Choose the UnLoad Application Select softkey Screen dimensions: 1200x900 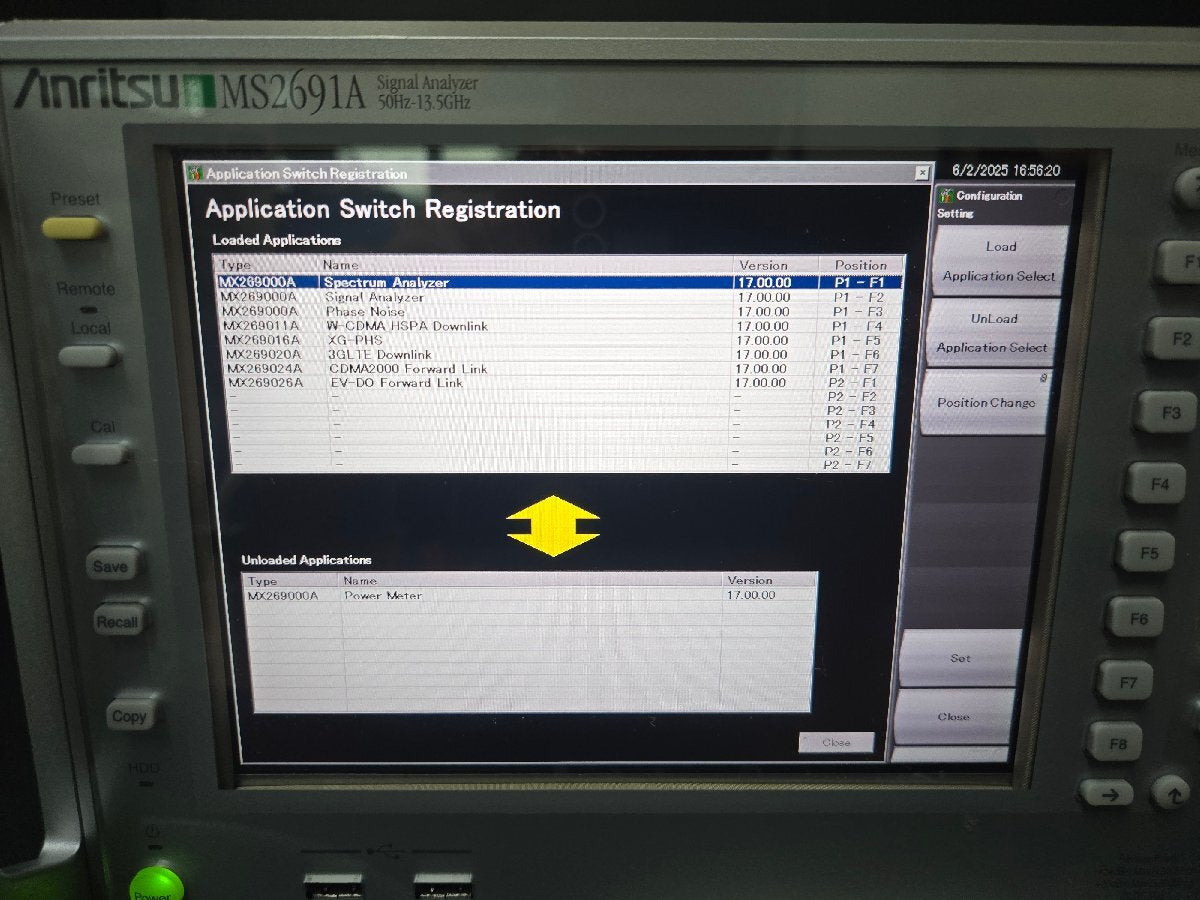click(x=992, y=333)
